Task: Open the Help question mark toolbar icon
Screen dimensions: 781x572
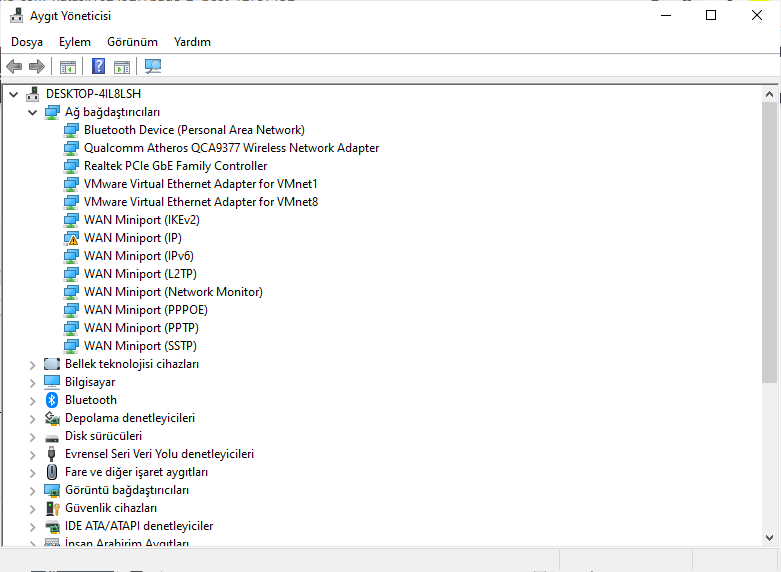Action: click(99, 66)
